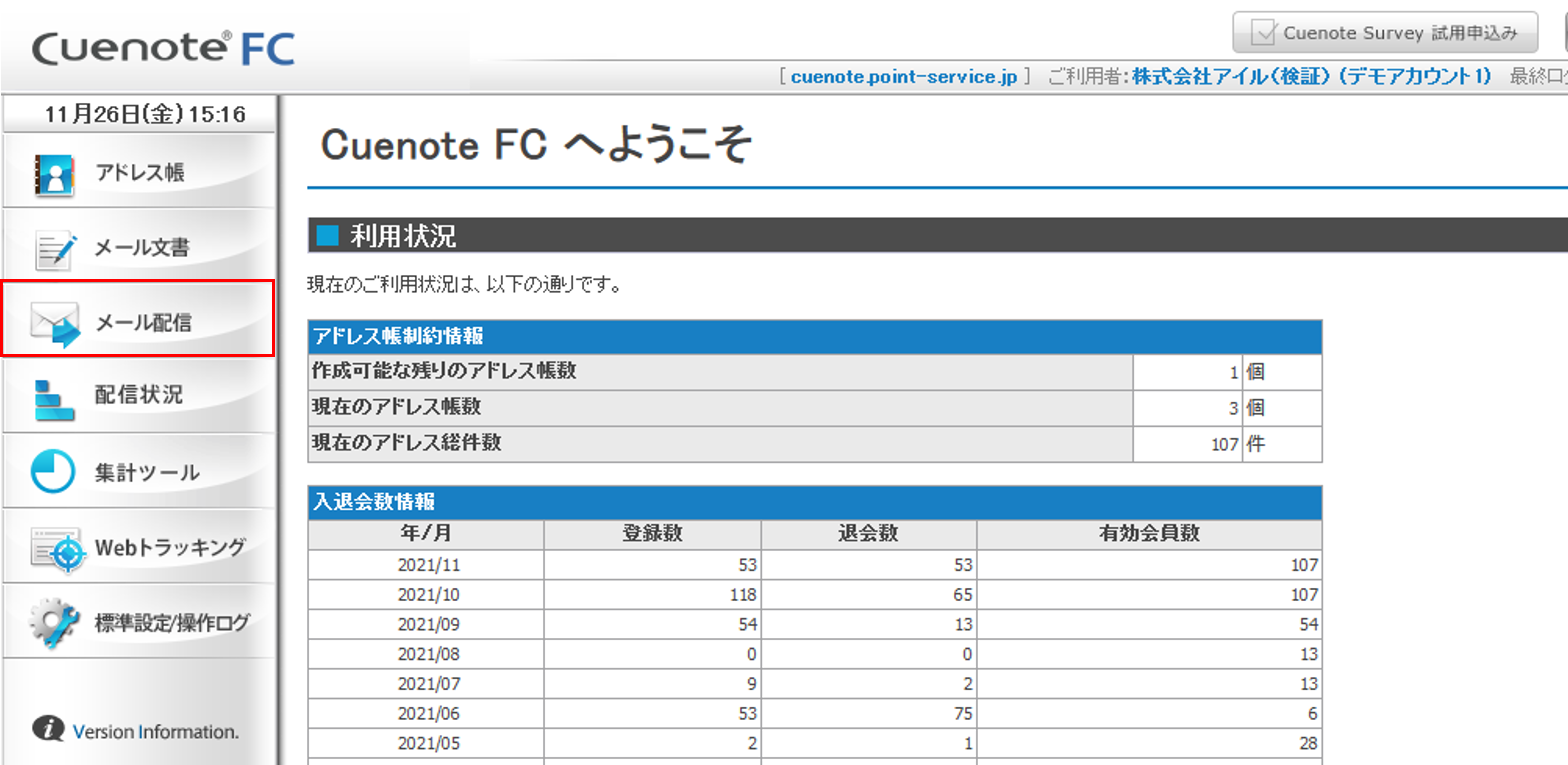Select メール配信 in the sidebar
Image resolution: width=1568 pixels, height=765 pixels.
coord(143,323)
